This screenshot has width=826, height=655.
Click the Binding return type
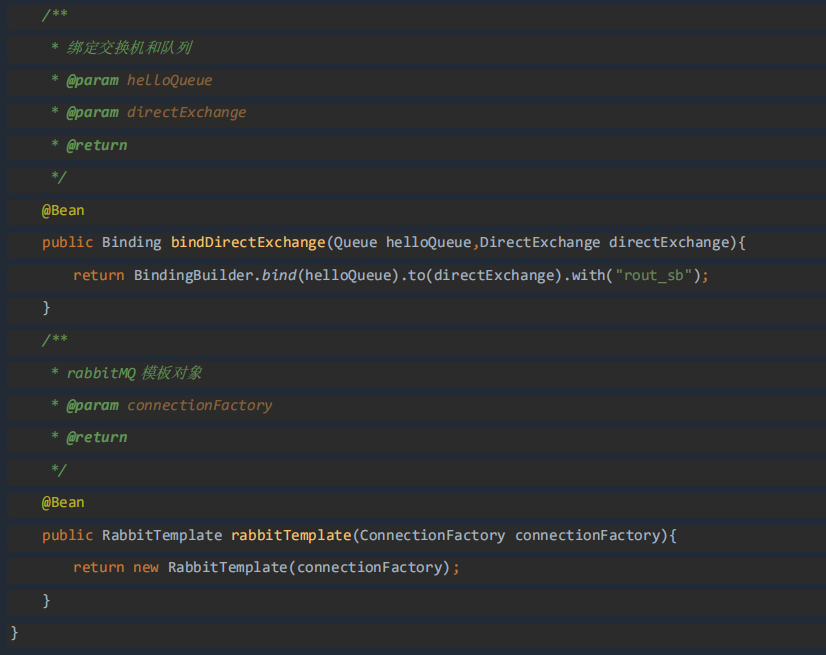(x=132, y=242)
